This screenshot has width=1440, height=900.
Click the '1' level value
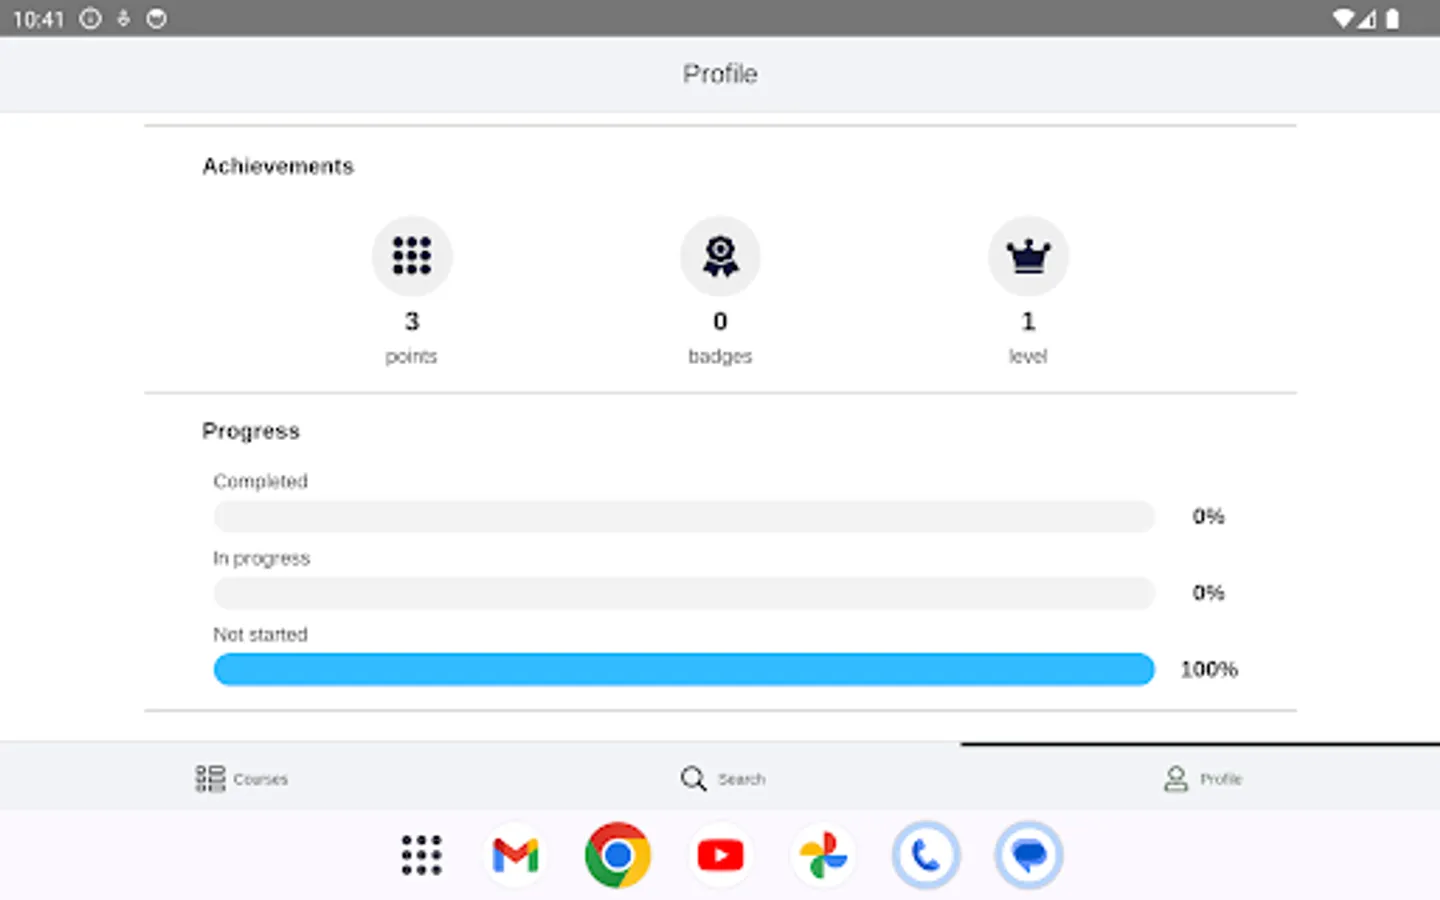(1028, 321)
